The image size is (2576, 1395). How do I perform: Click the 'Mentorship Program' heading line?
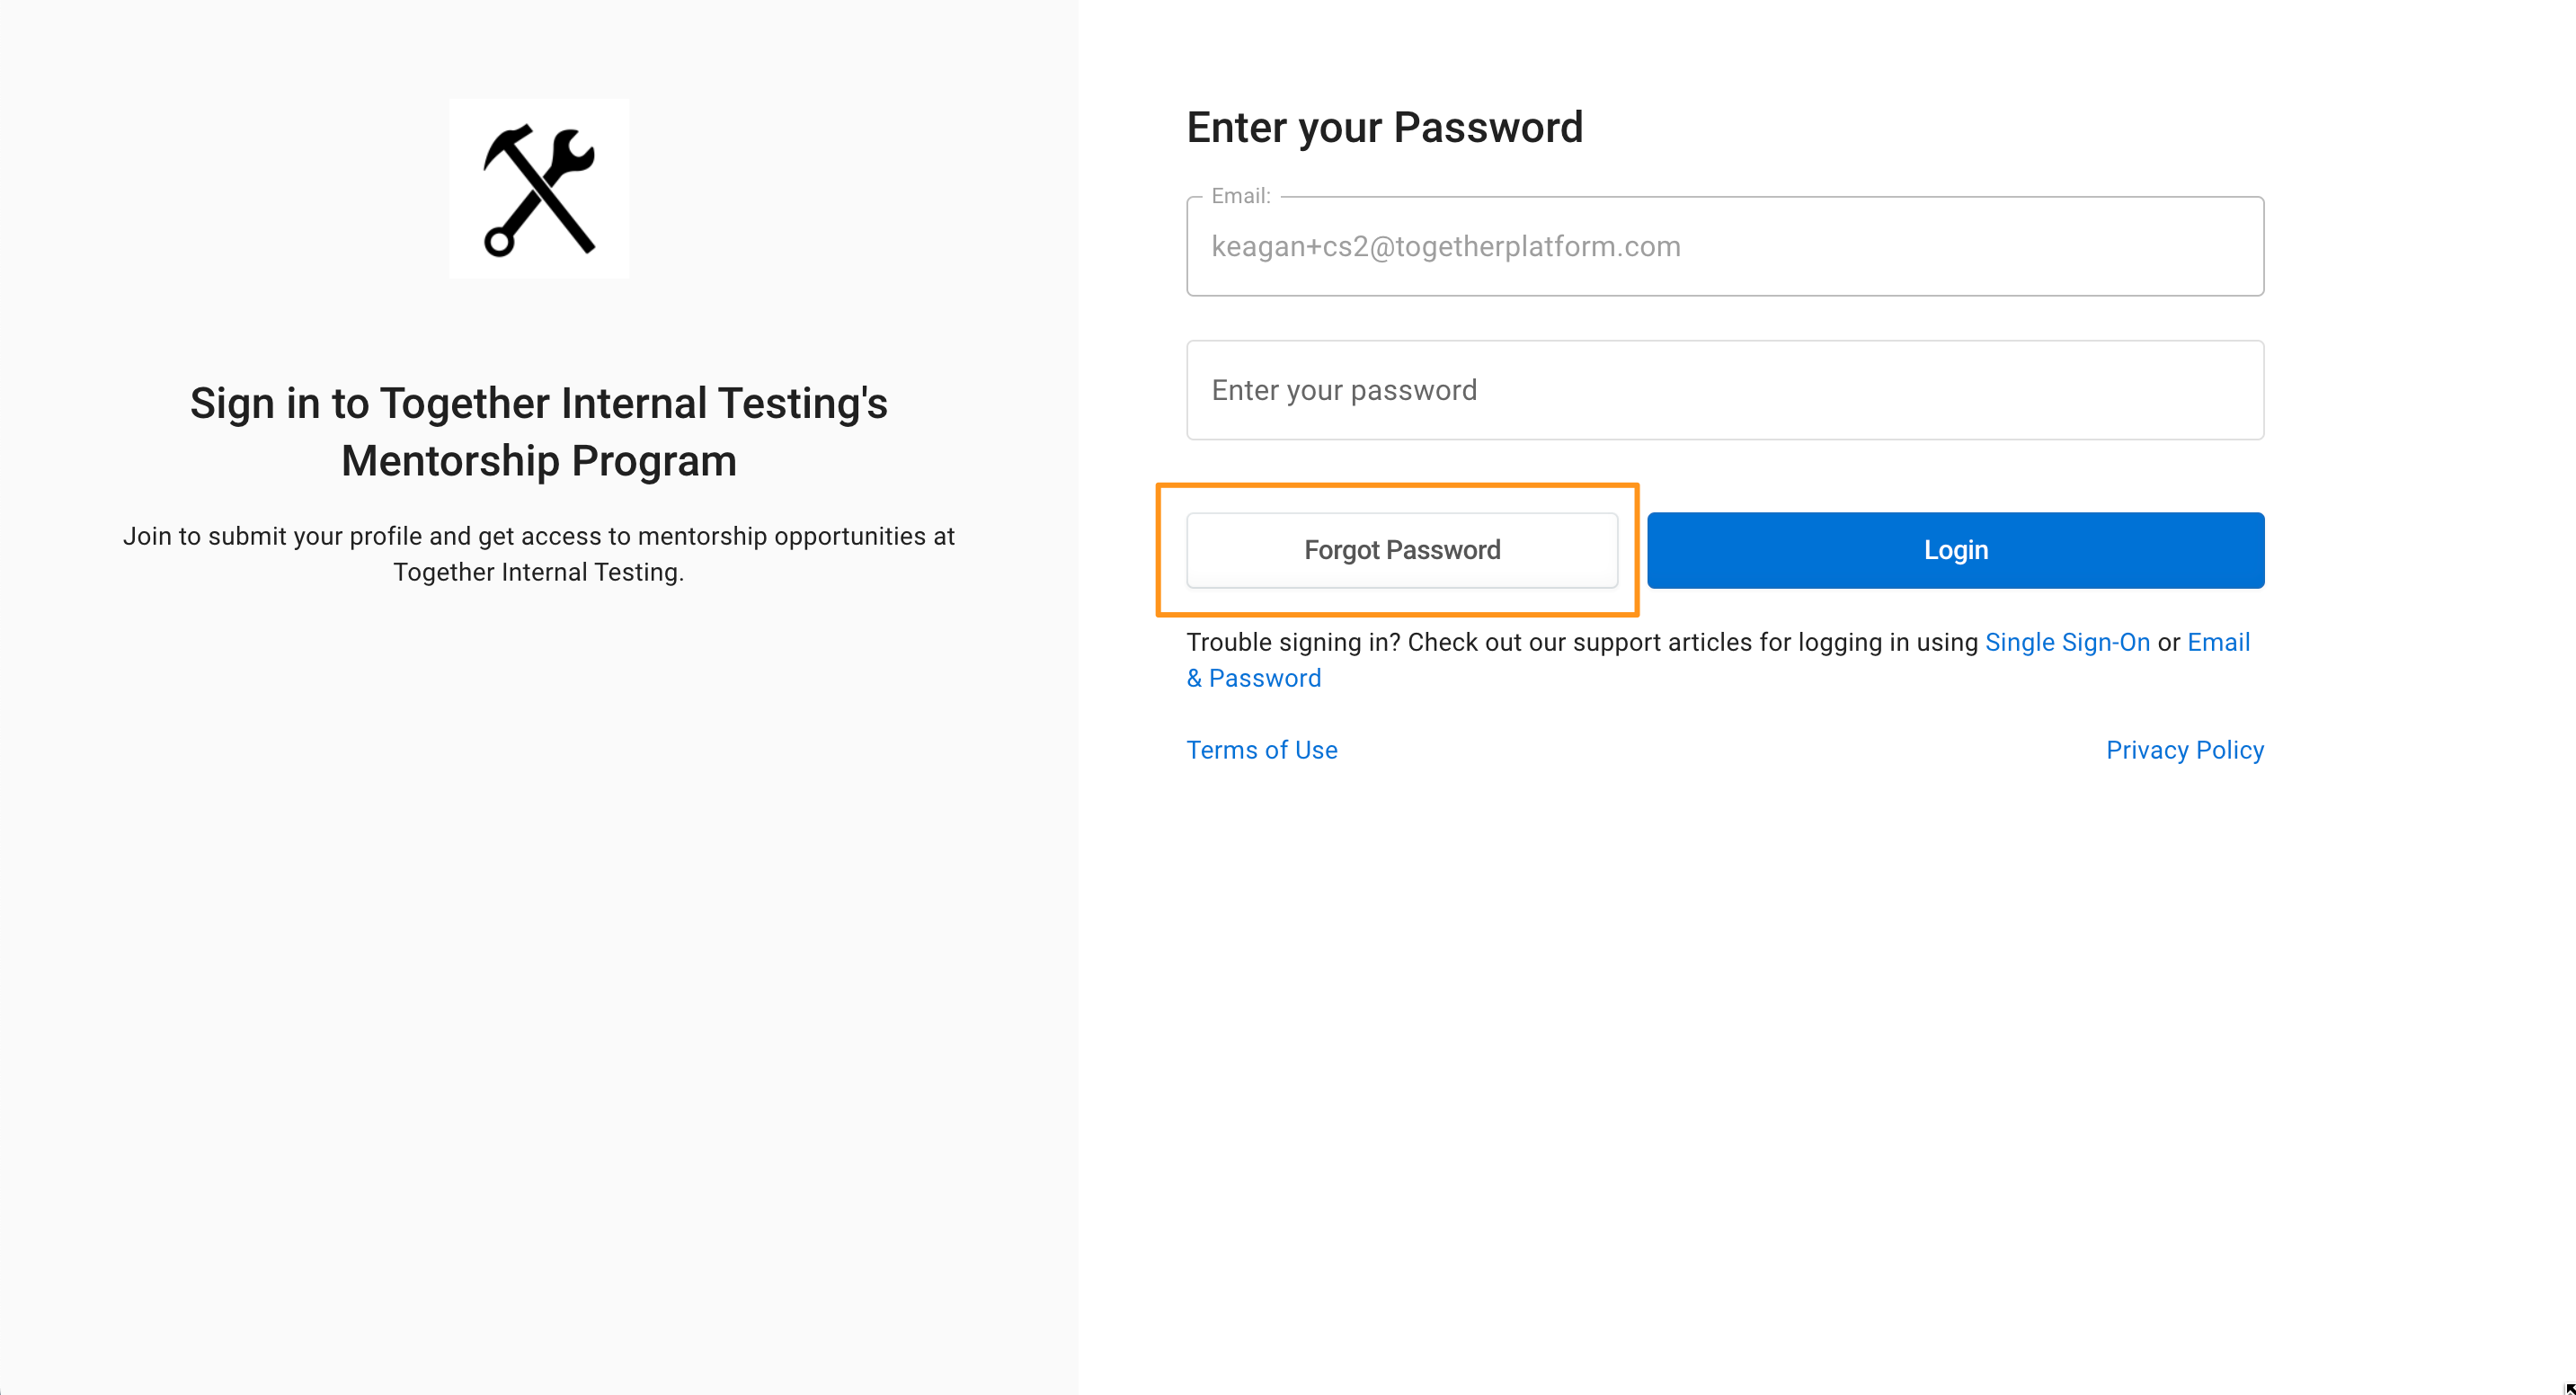[539, 461]
